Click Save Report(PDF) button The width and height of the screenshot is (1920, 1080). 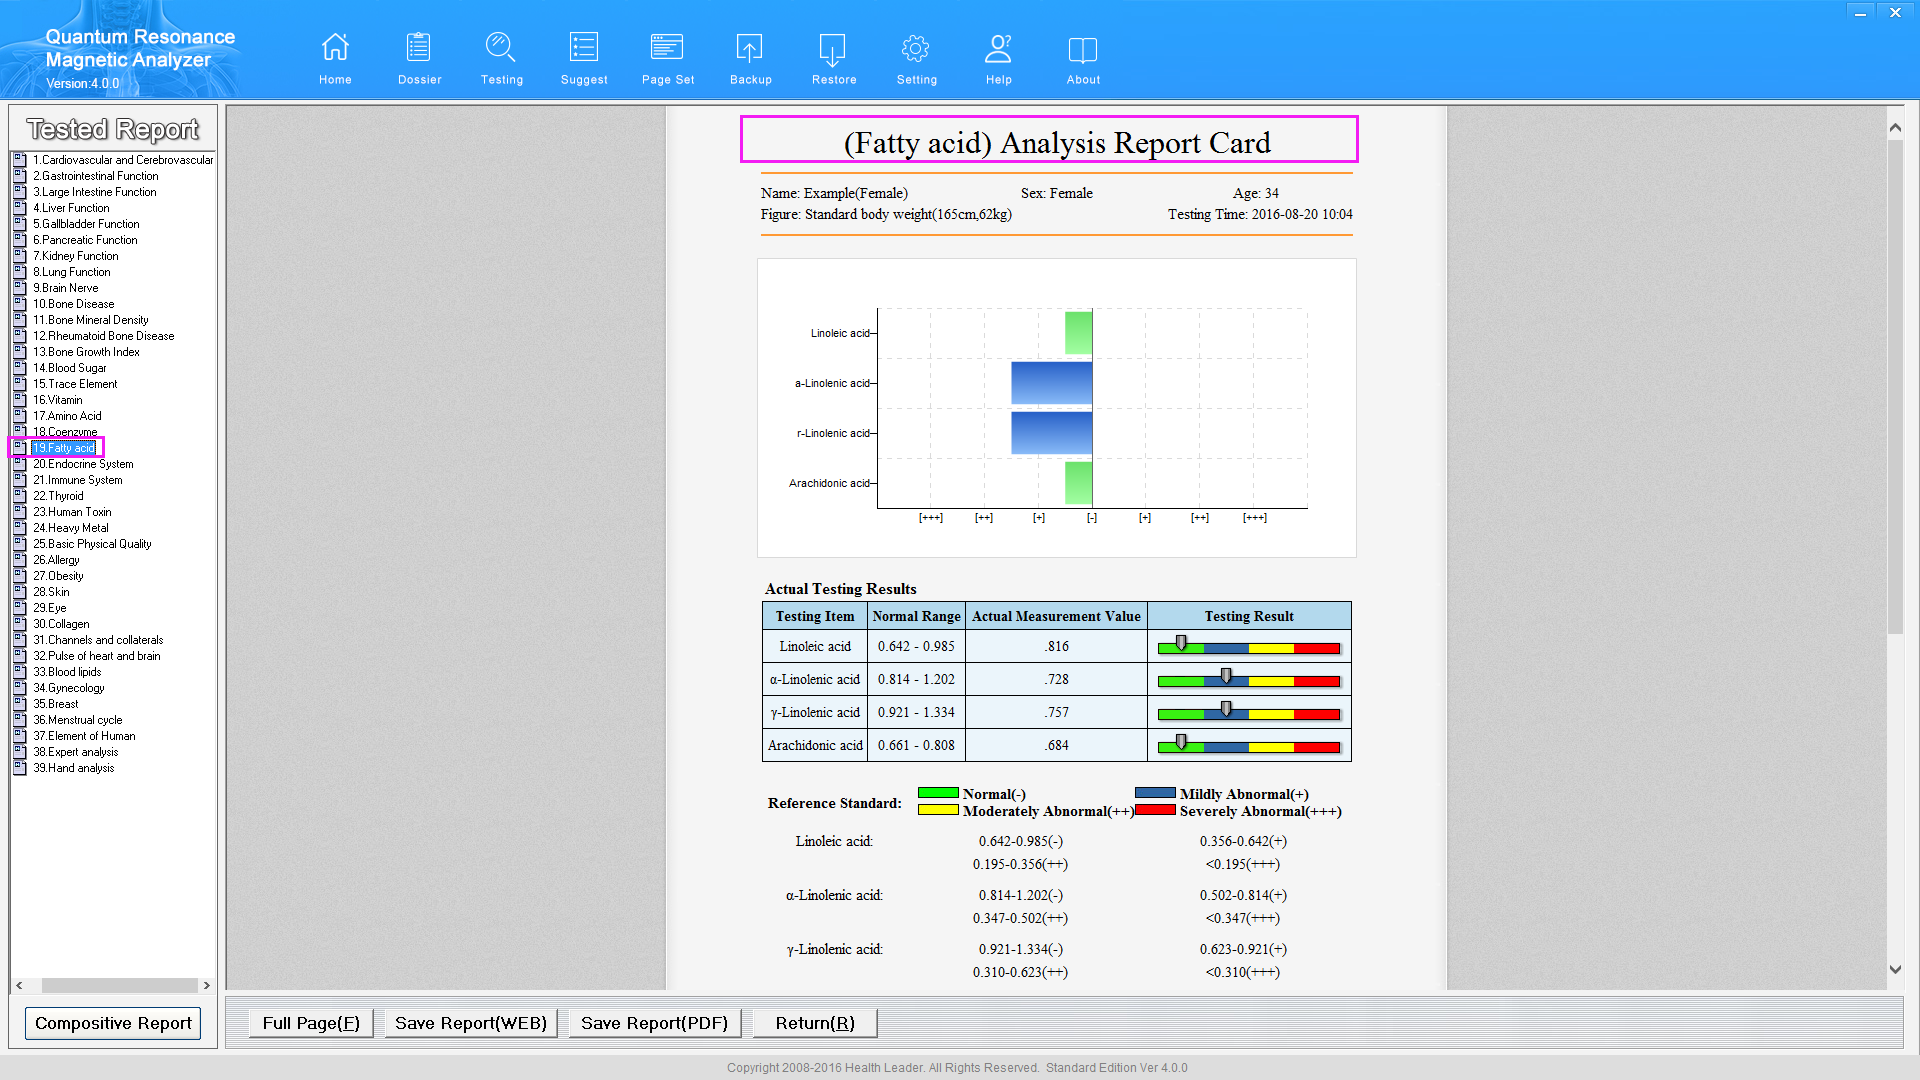pos(655,1023)
